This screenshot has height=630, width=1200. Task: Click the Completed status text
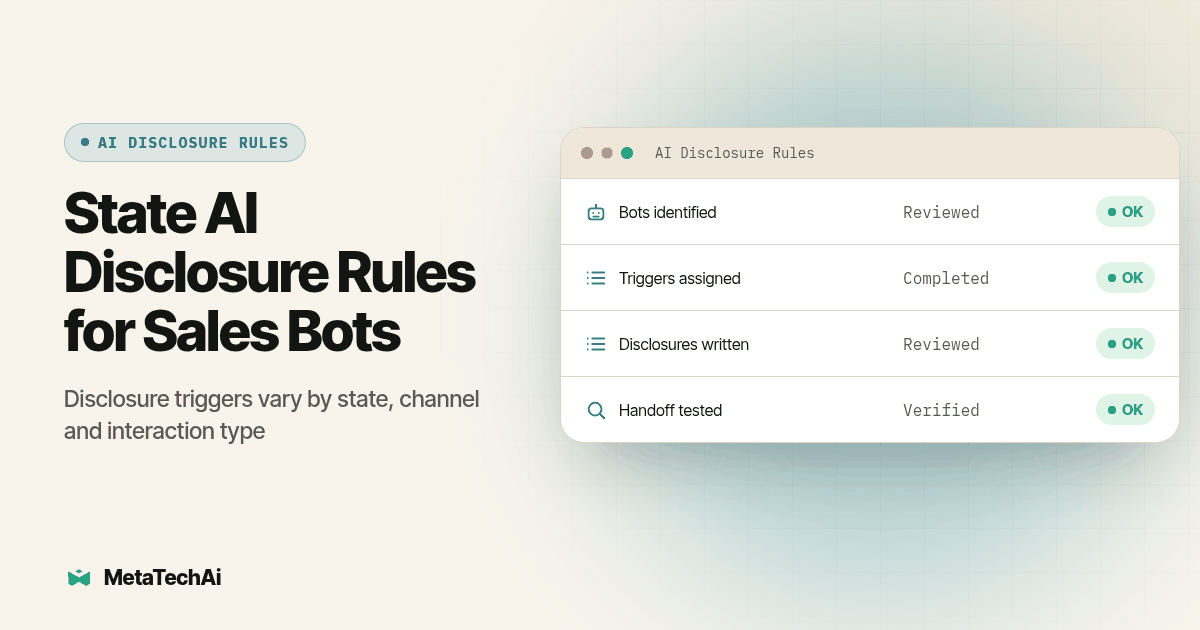pyautogui.click(x=946, y=278)
